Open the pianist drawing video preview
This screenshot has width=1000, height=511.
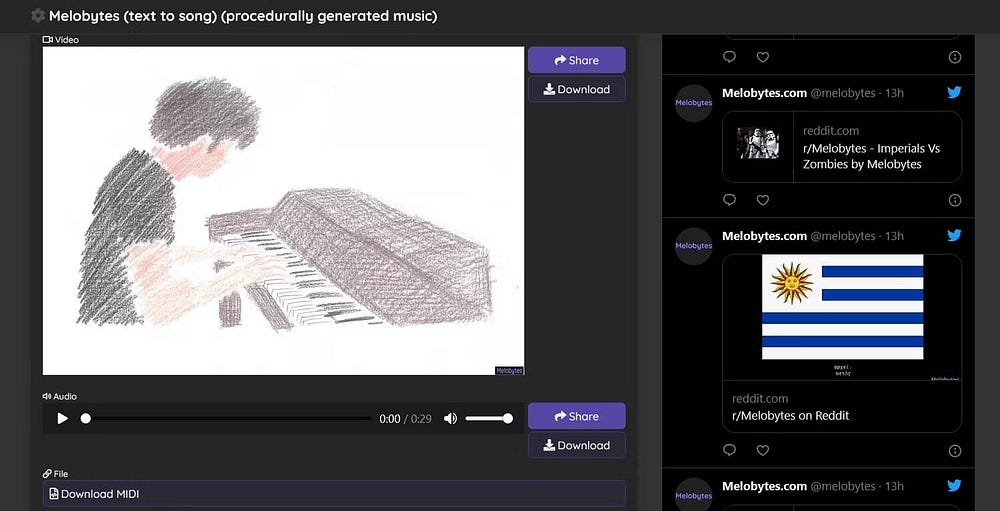click(283, 211)
